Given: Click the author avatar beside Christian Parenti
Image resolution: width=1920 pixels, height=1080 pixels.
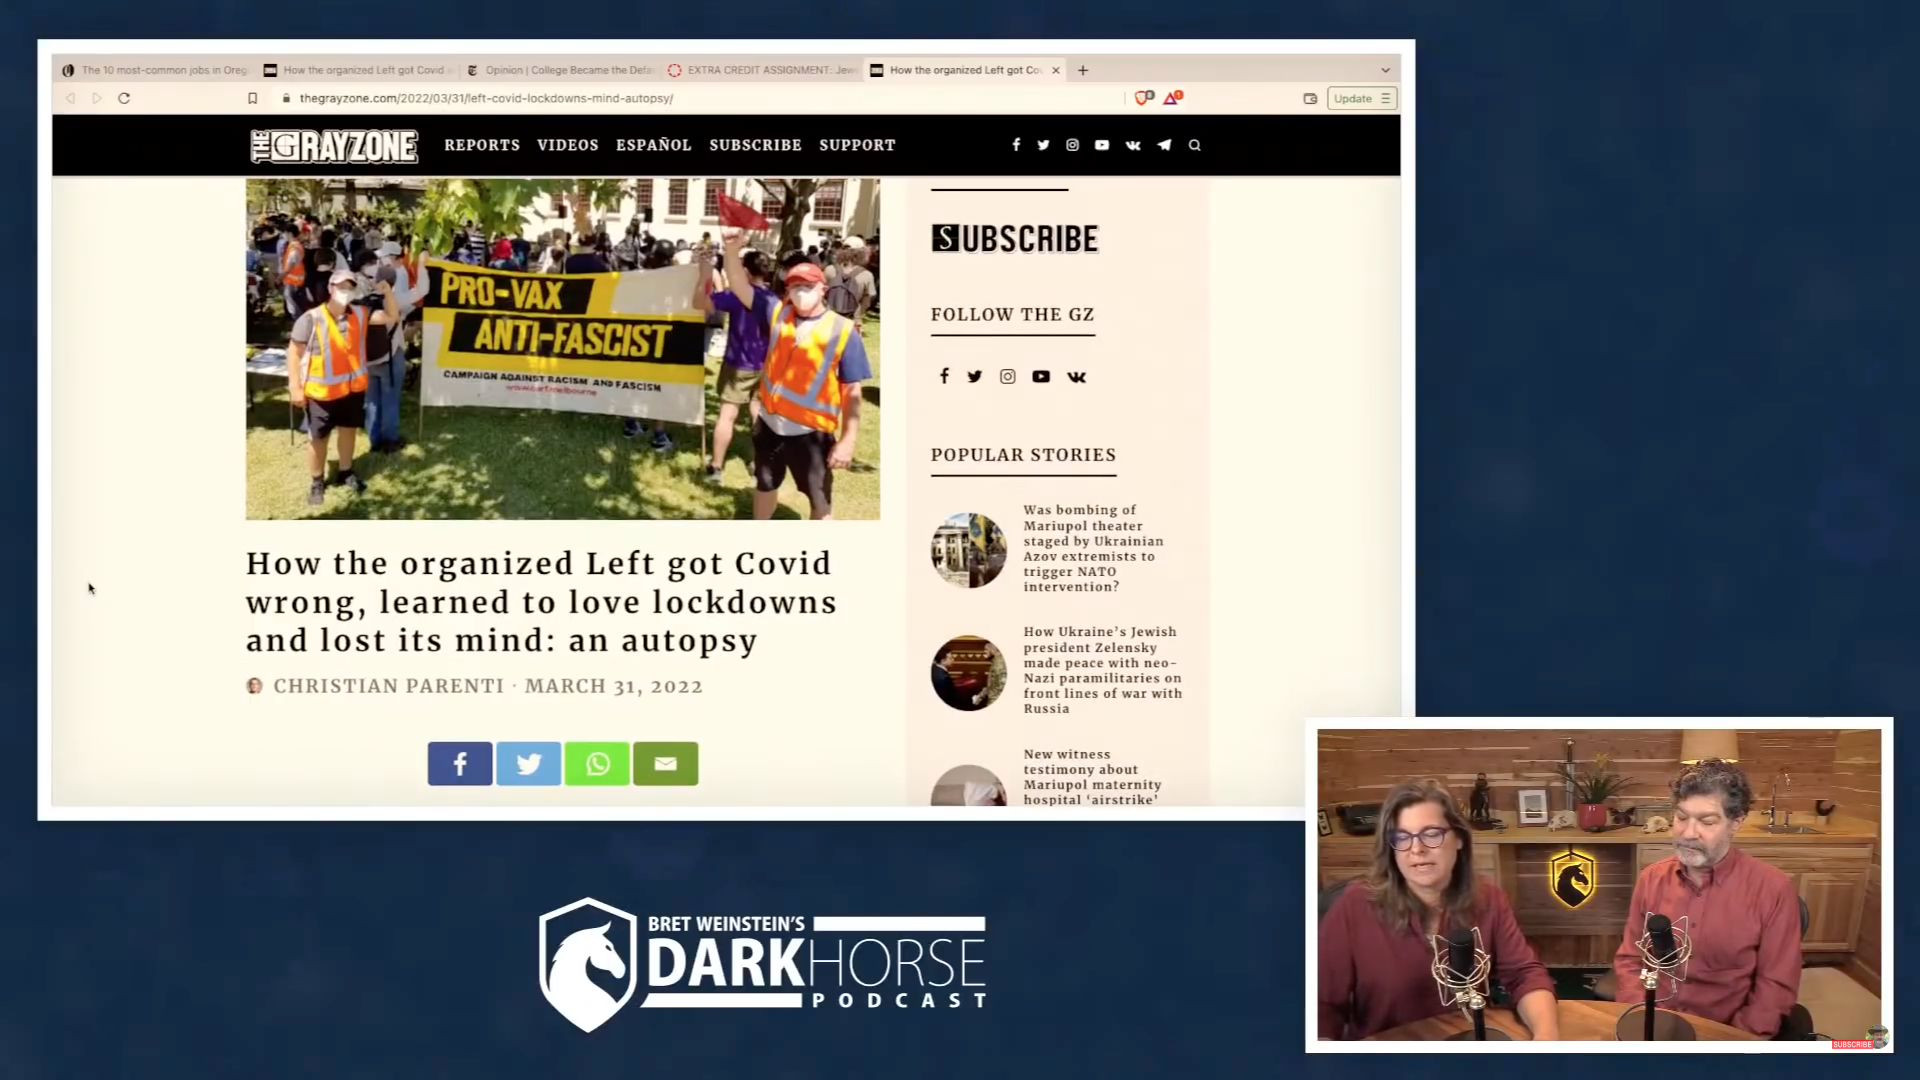Looking at the screenshot, I should pyautogui.click(x=255, y=686).
